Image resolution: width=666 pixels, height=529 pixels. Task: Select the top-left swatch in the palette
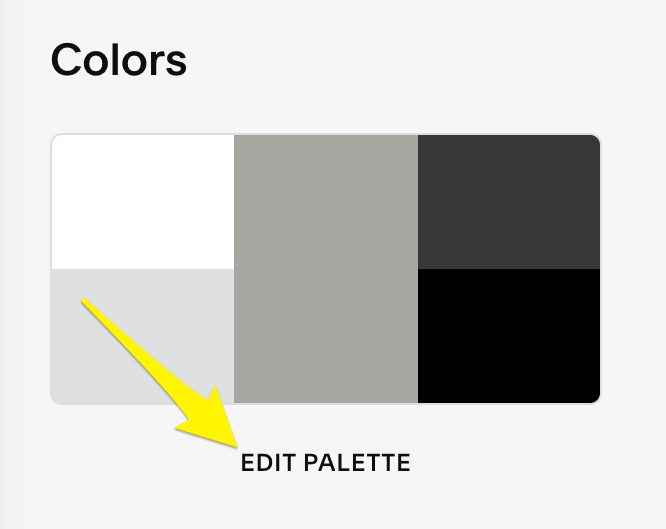point(142,202)
